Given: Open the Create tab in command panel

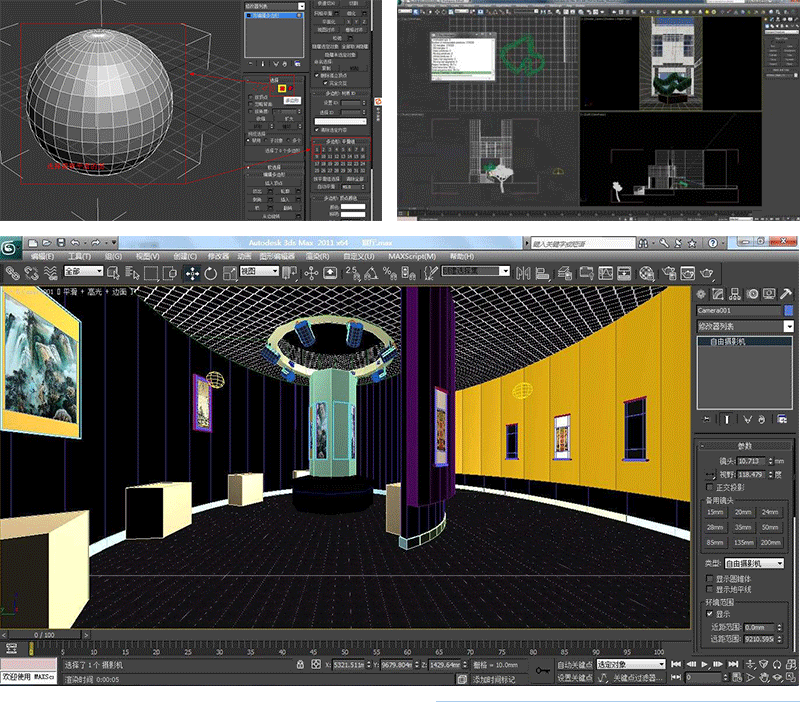Looking at the screenshot, I should click(x=701, y=293).
